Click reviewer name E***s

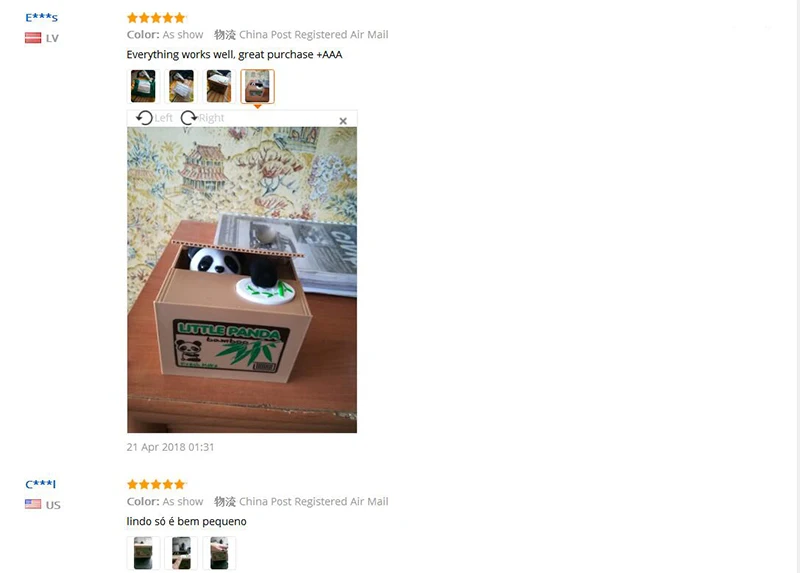tap(41, 17)
